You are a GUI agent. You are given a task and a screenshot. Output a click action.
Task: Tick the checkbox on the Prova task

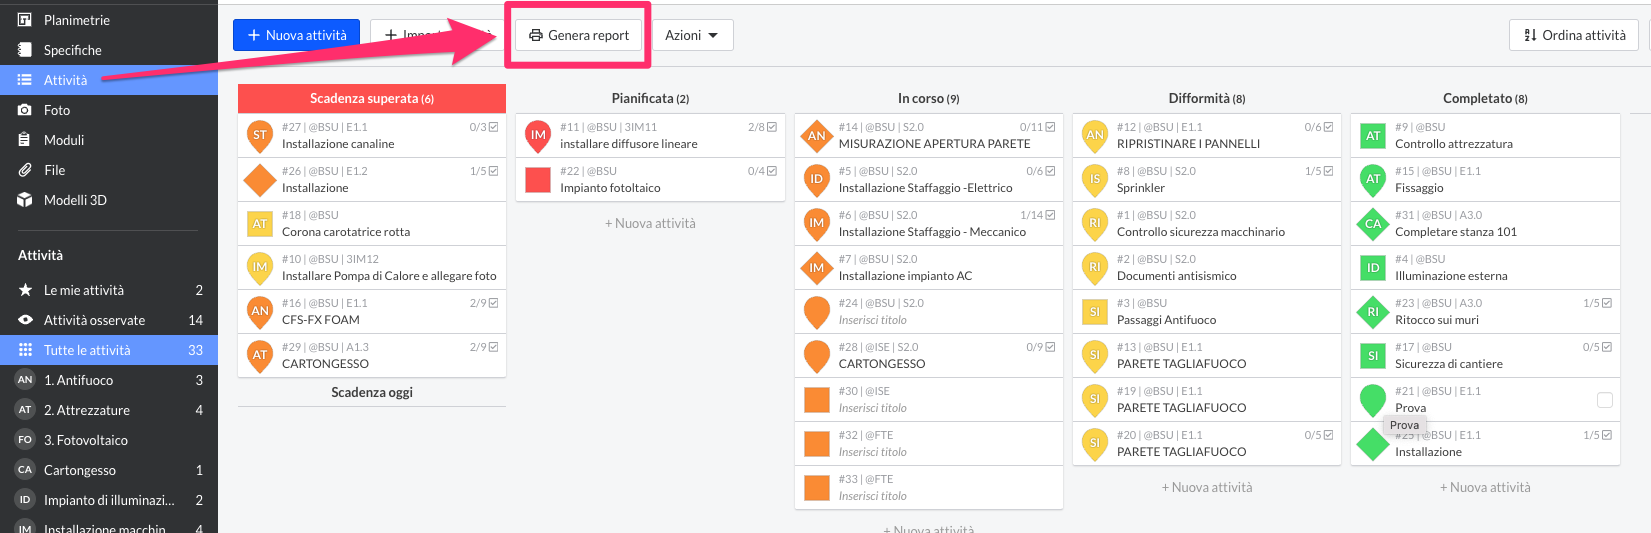coord(1604,400)
